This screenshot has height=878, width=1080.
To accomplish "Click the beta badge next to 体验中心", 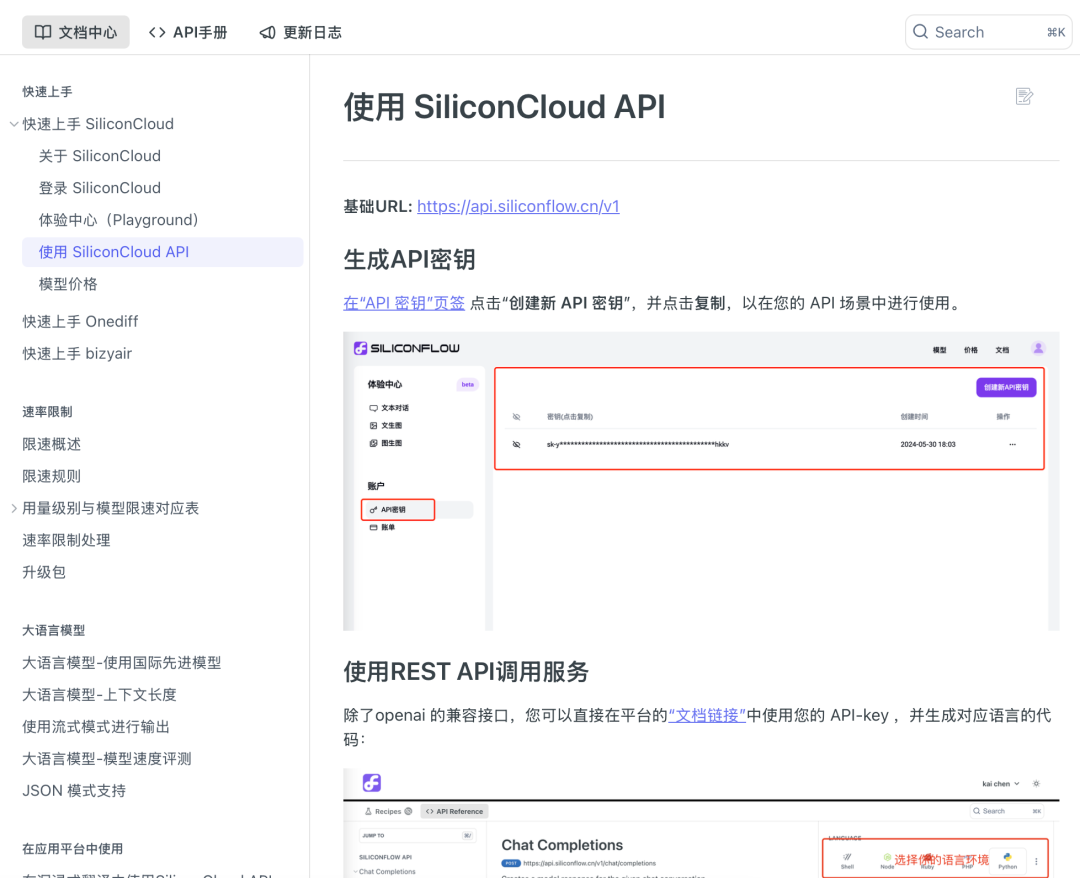I will click(468, 384).
